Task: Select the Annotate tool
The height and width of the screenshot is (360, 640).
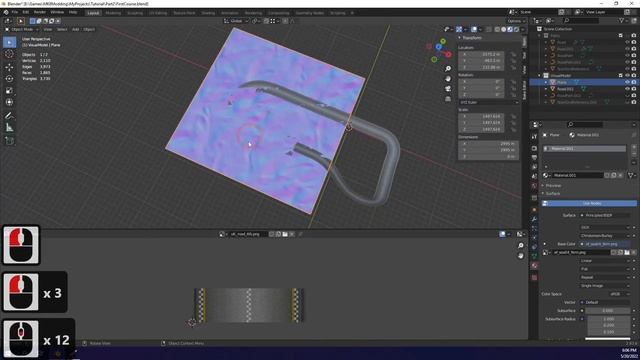Action: [9, 116]
